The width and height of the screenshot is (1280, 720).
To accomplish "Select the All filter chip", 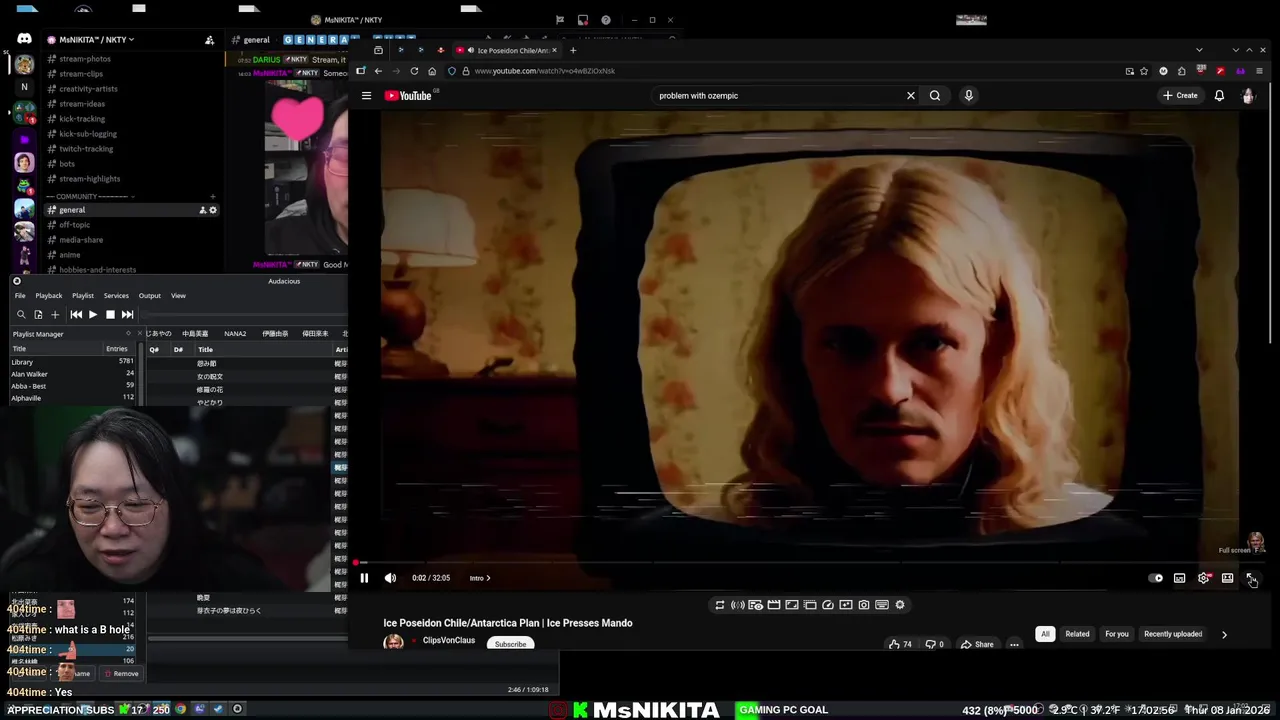I will click(x=1045, y=634).
